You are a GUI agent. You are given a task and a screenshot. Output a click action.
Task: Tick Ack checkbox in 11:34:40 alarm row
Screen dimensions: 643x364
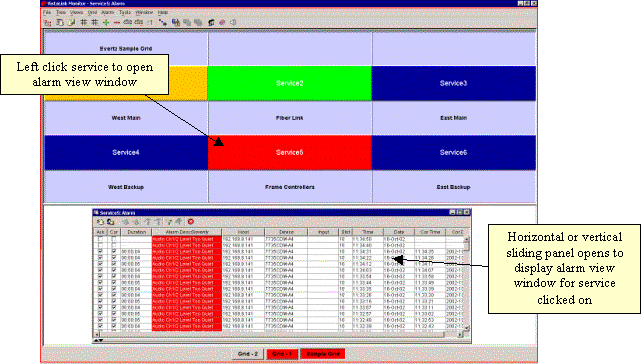100,245
